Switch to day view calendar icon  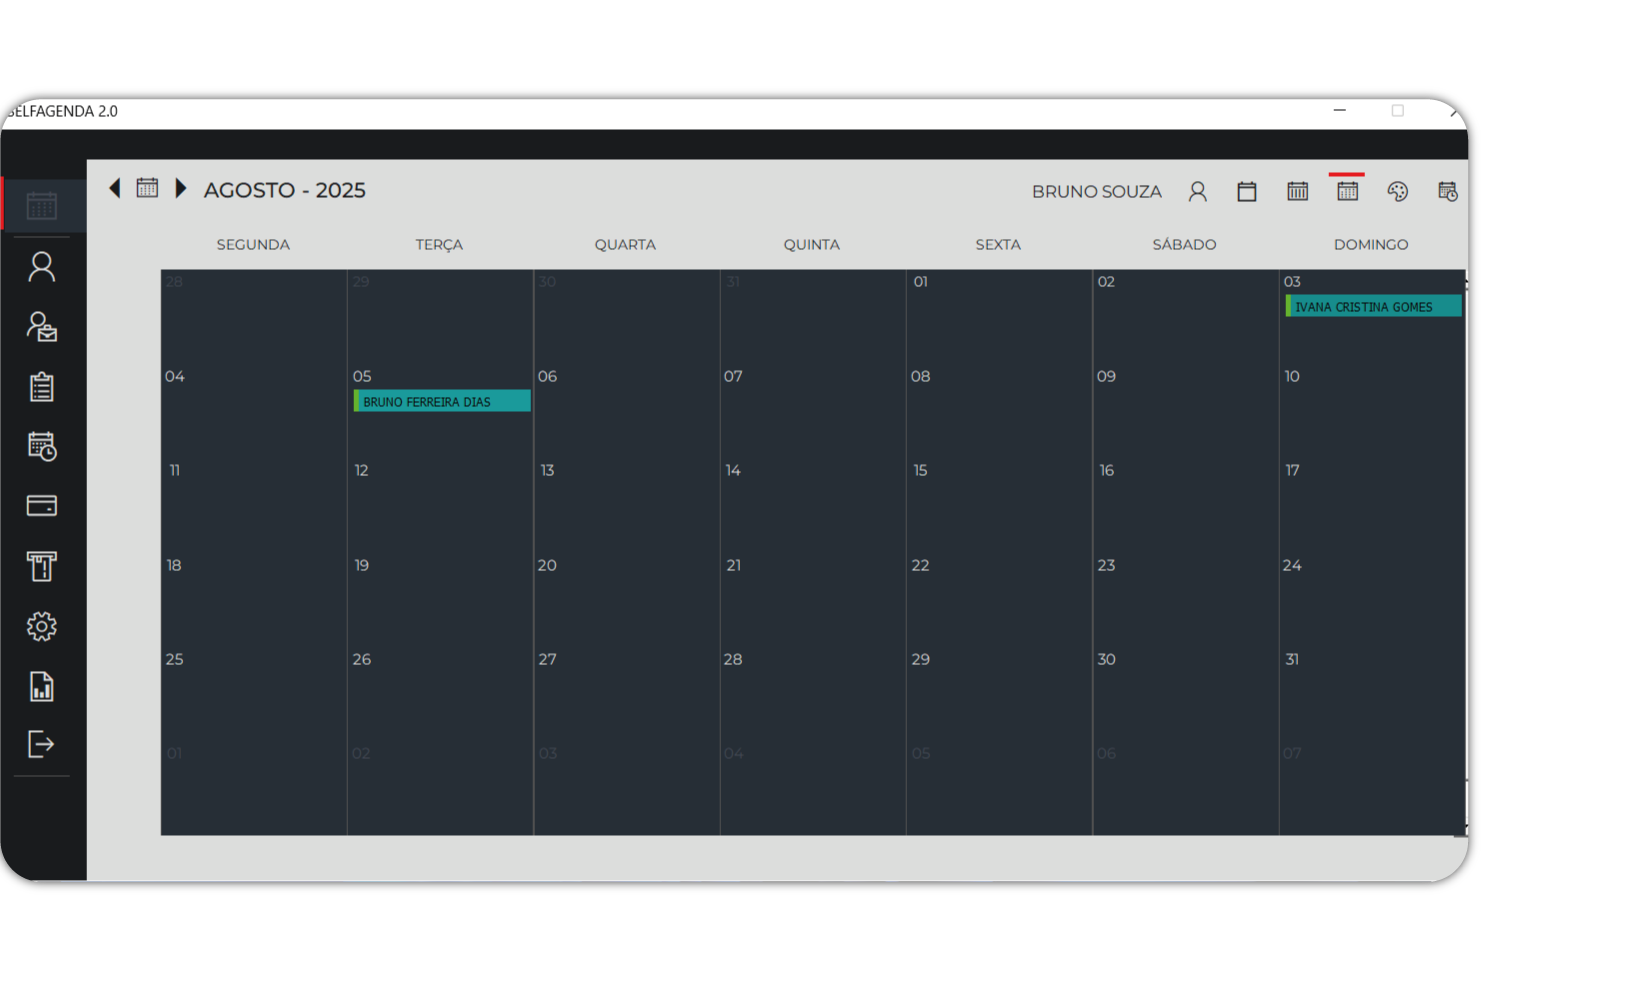1247,192
